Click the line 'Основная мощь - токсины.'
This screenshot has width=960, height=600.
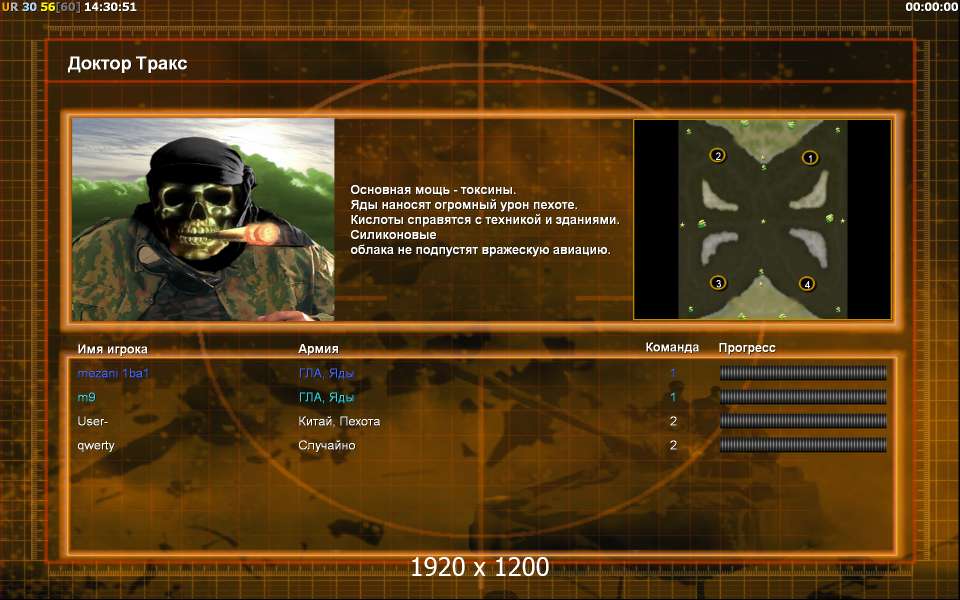tap(433, 190)
